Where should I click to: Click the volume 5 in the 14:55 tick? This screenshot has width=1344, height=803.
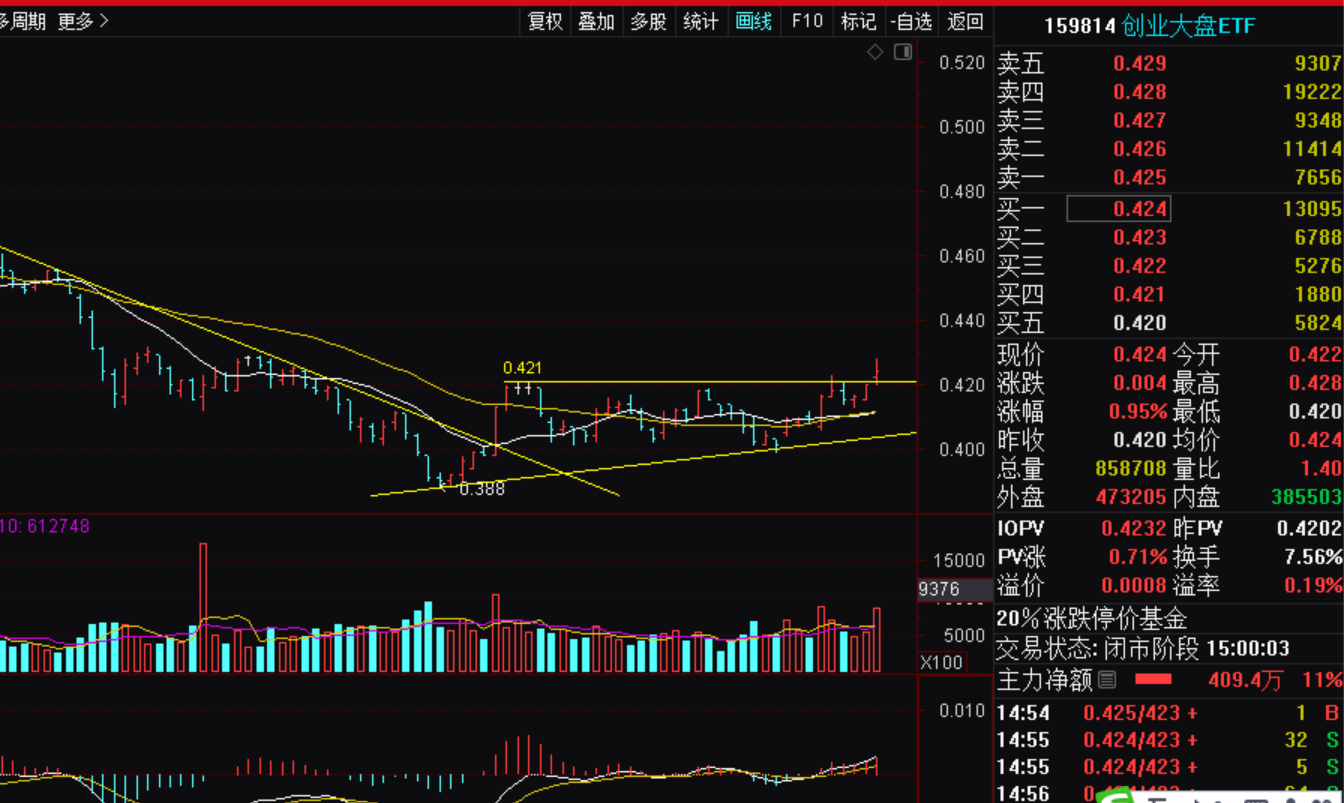(x=1301, y=767)
